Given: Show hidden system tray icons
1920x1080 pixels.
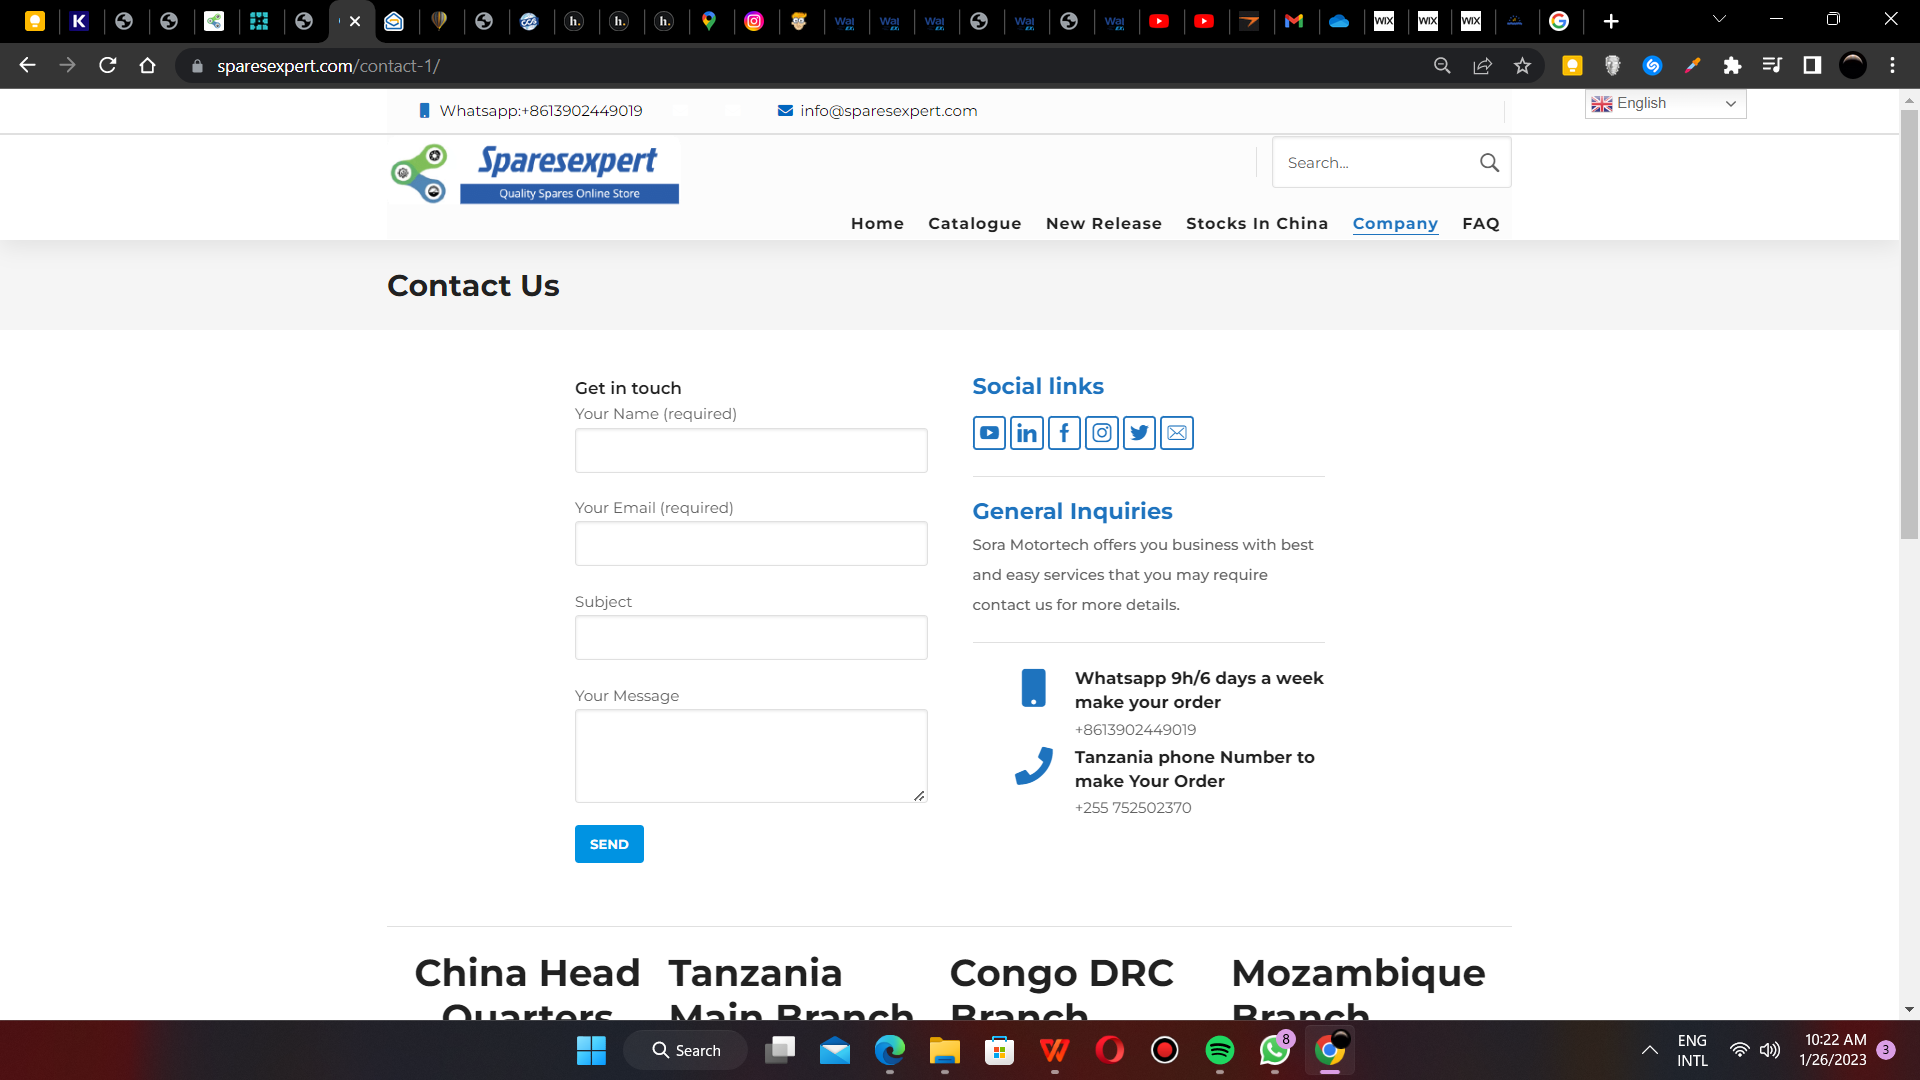Looking at the screenshot, I should click(x=1650, y=1050).
